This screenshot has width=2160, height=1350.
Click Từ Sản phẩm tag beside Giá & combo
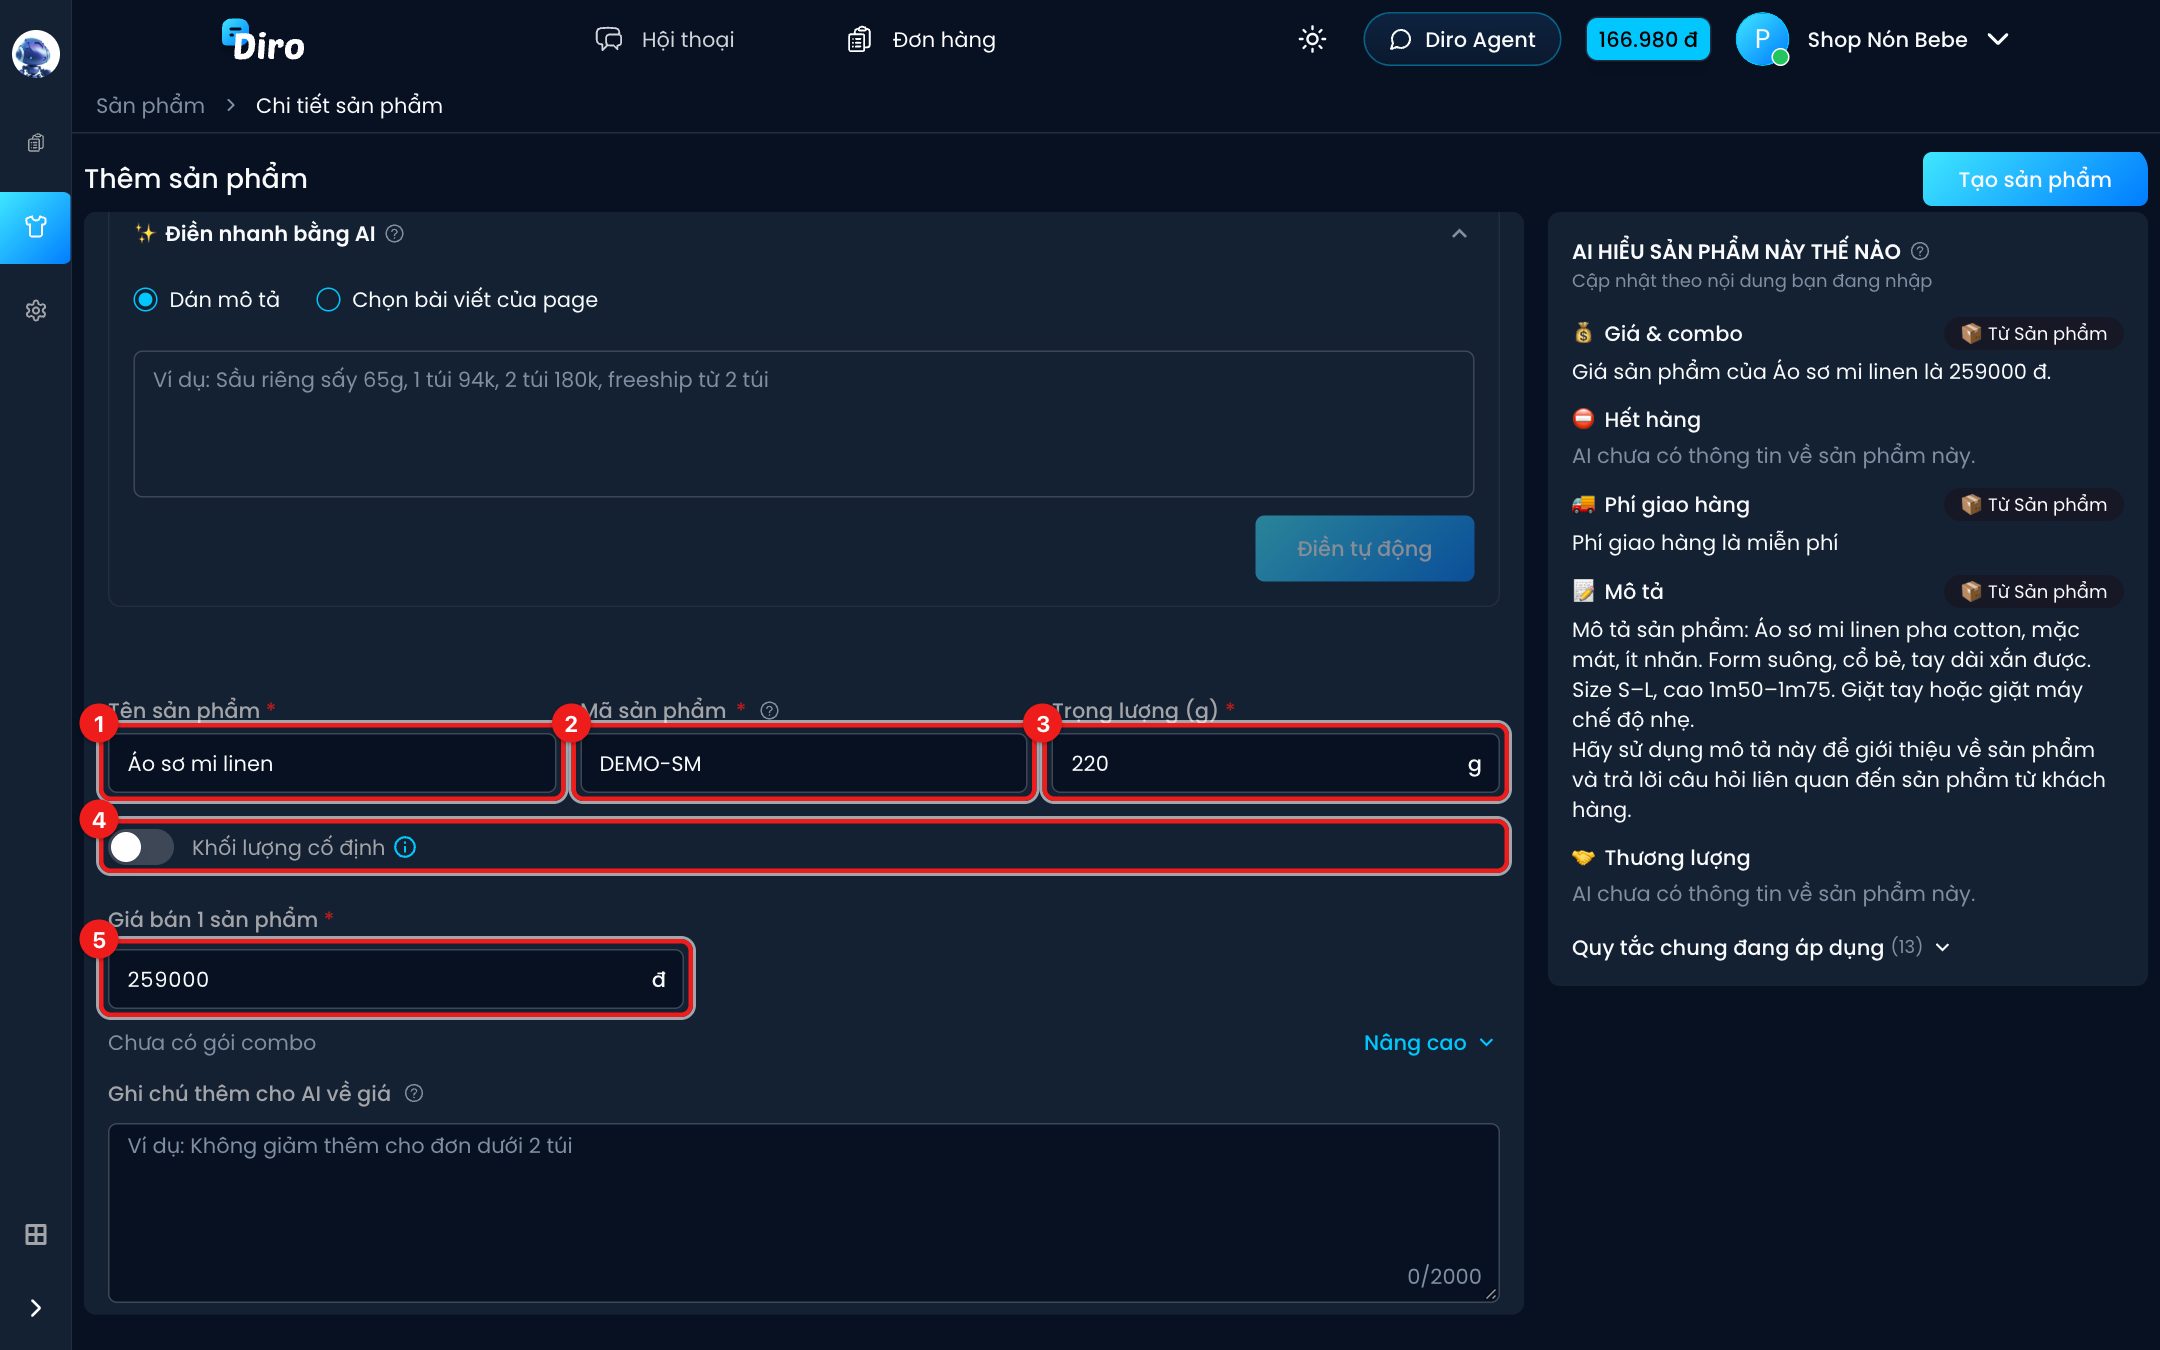pos(2034,333)
